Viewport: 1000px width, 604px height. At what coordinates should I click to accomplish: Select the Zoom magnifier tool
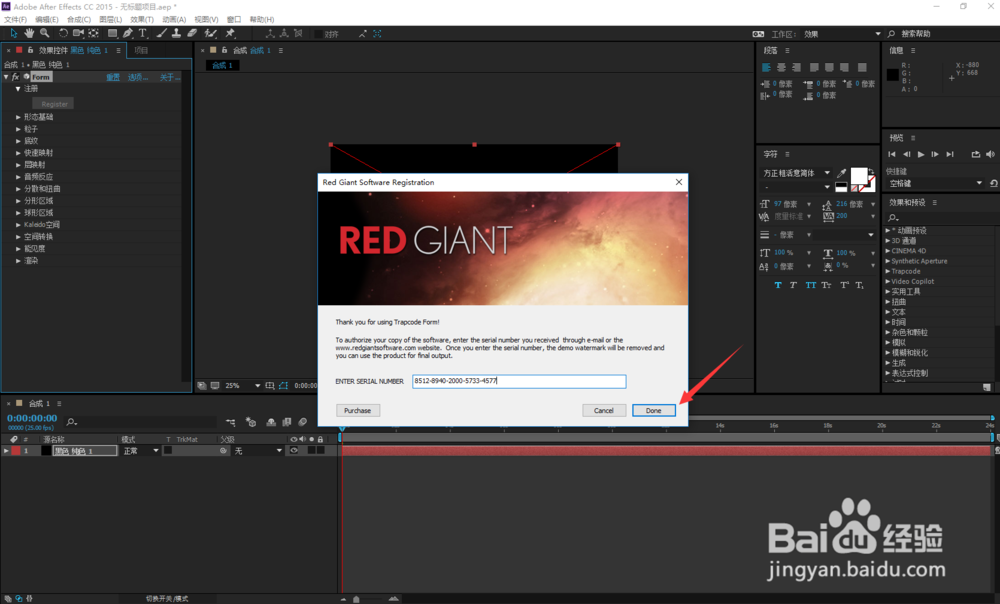click(x=44, y=33)
